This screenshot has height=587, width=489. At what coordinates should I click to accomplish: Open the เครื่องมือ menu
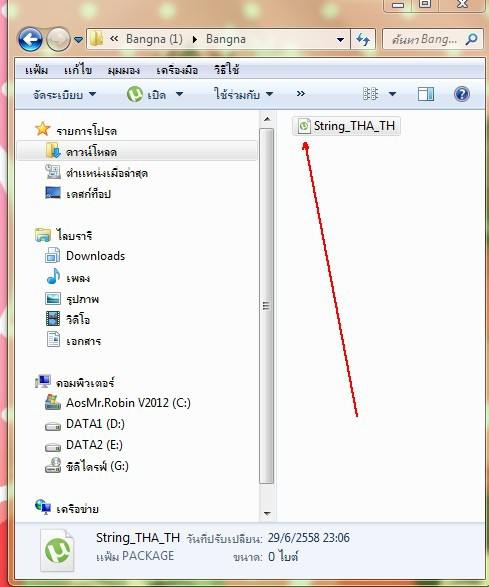pos(177,70)
